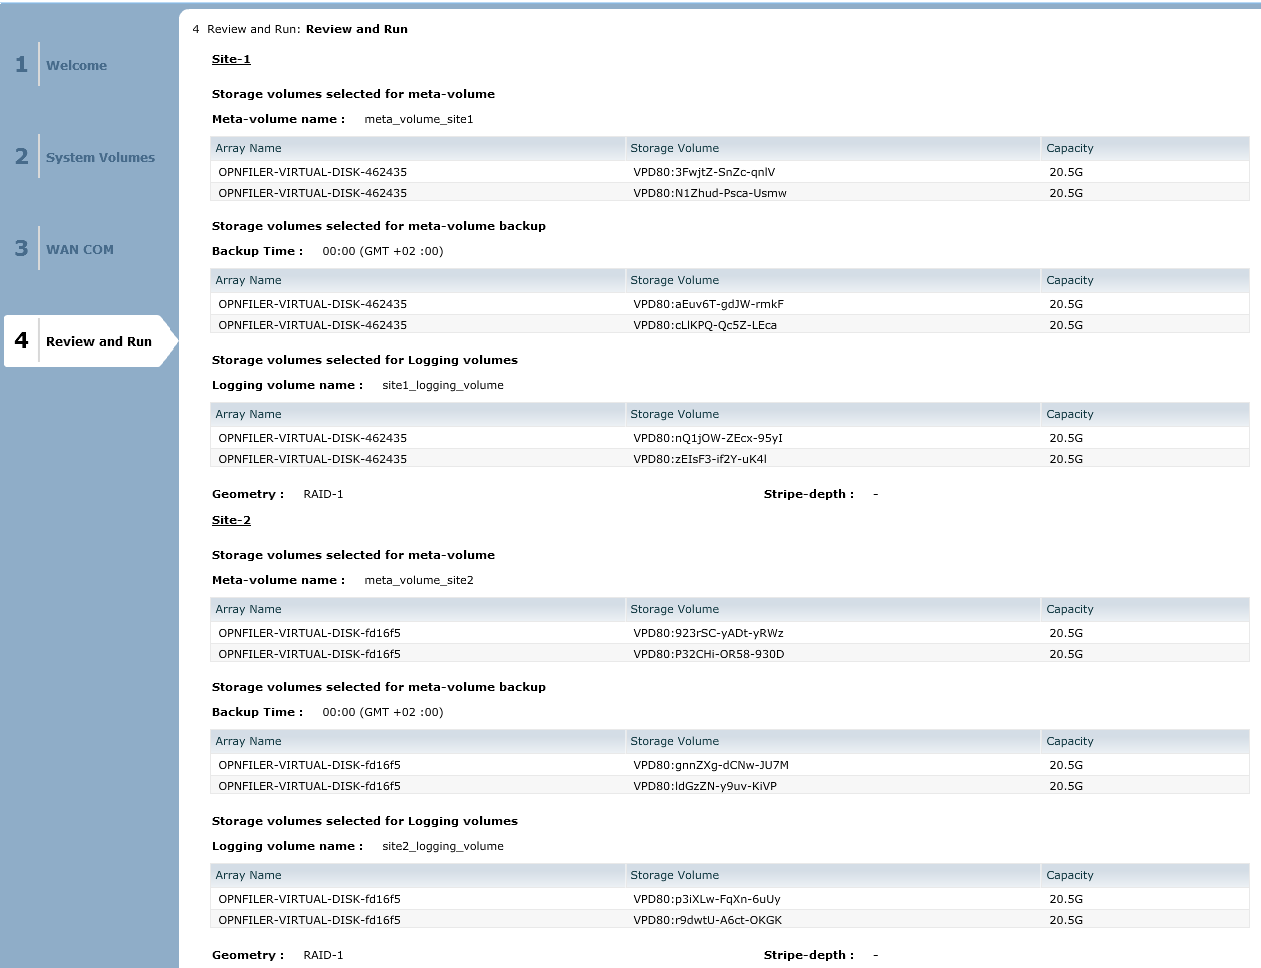This screenshot has width=1261, height=968.
Task: Click Array Name header in Site-1 meta-volume table
Action: 249,148
